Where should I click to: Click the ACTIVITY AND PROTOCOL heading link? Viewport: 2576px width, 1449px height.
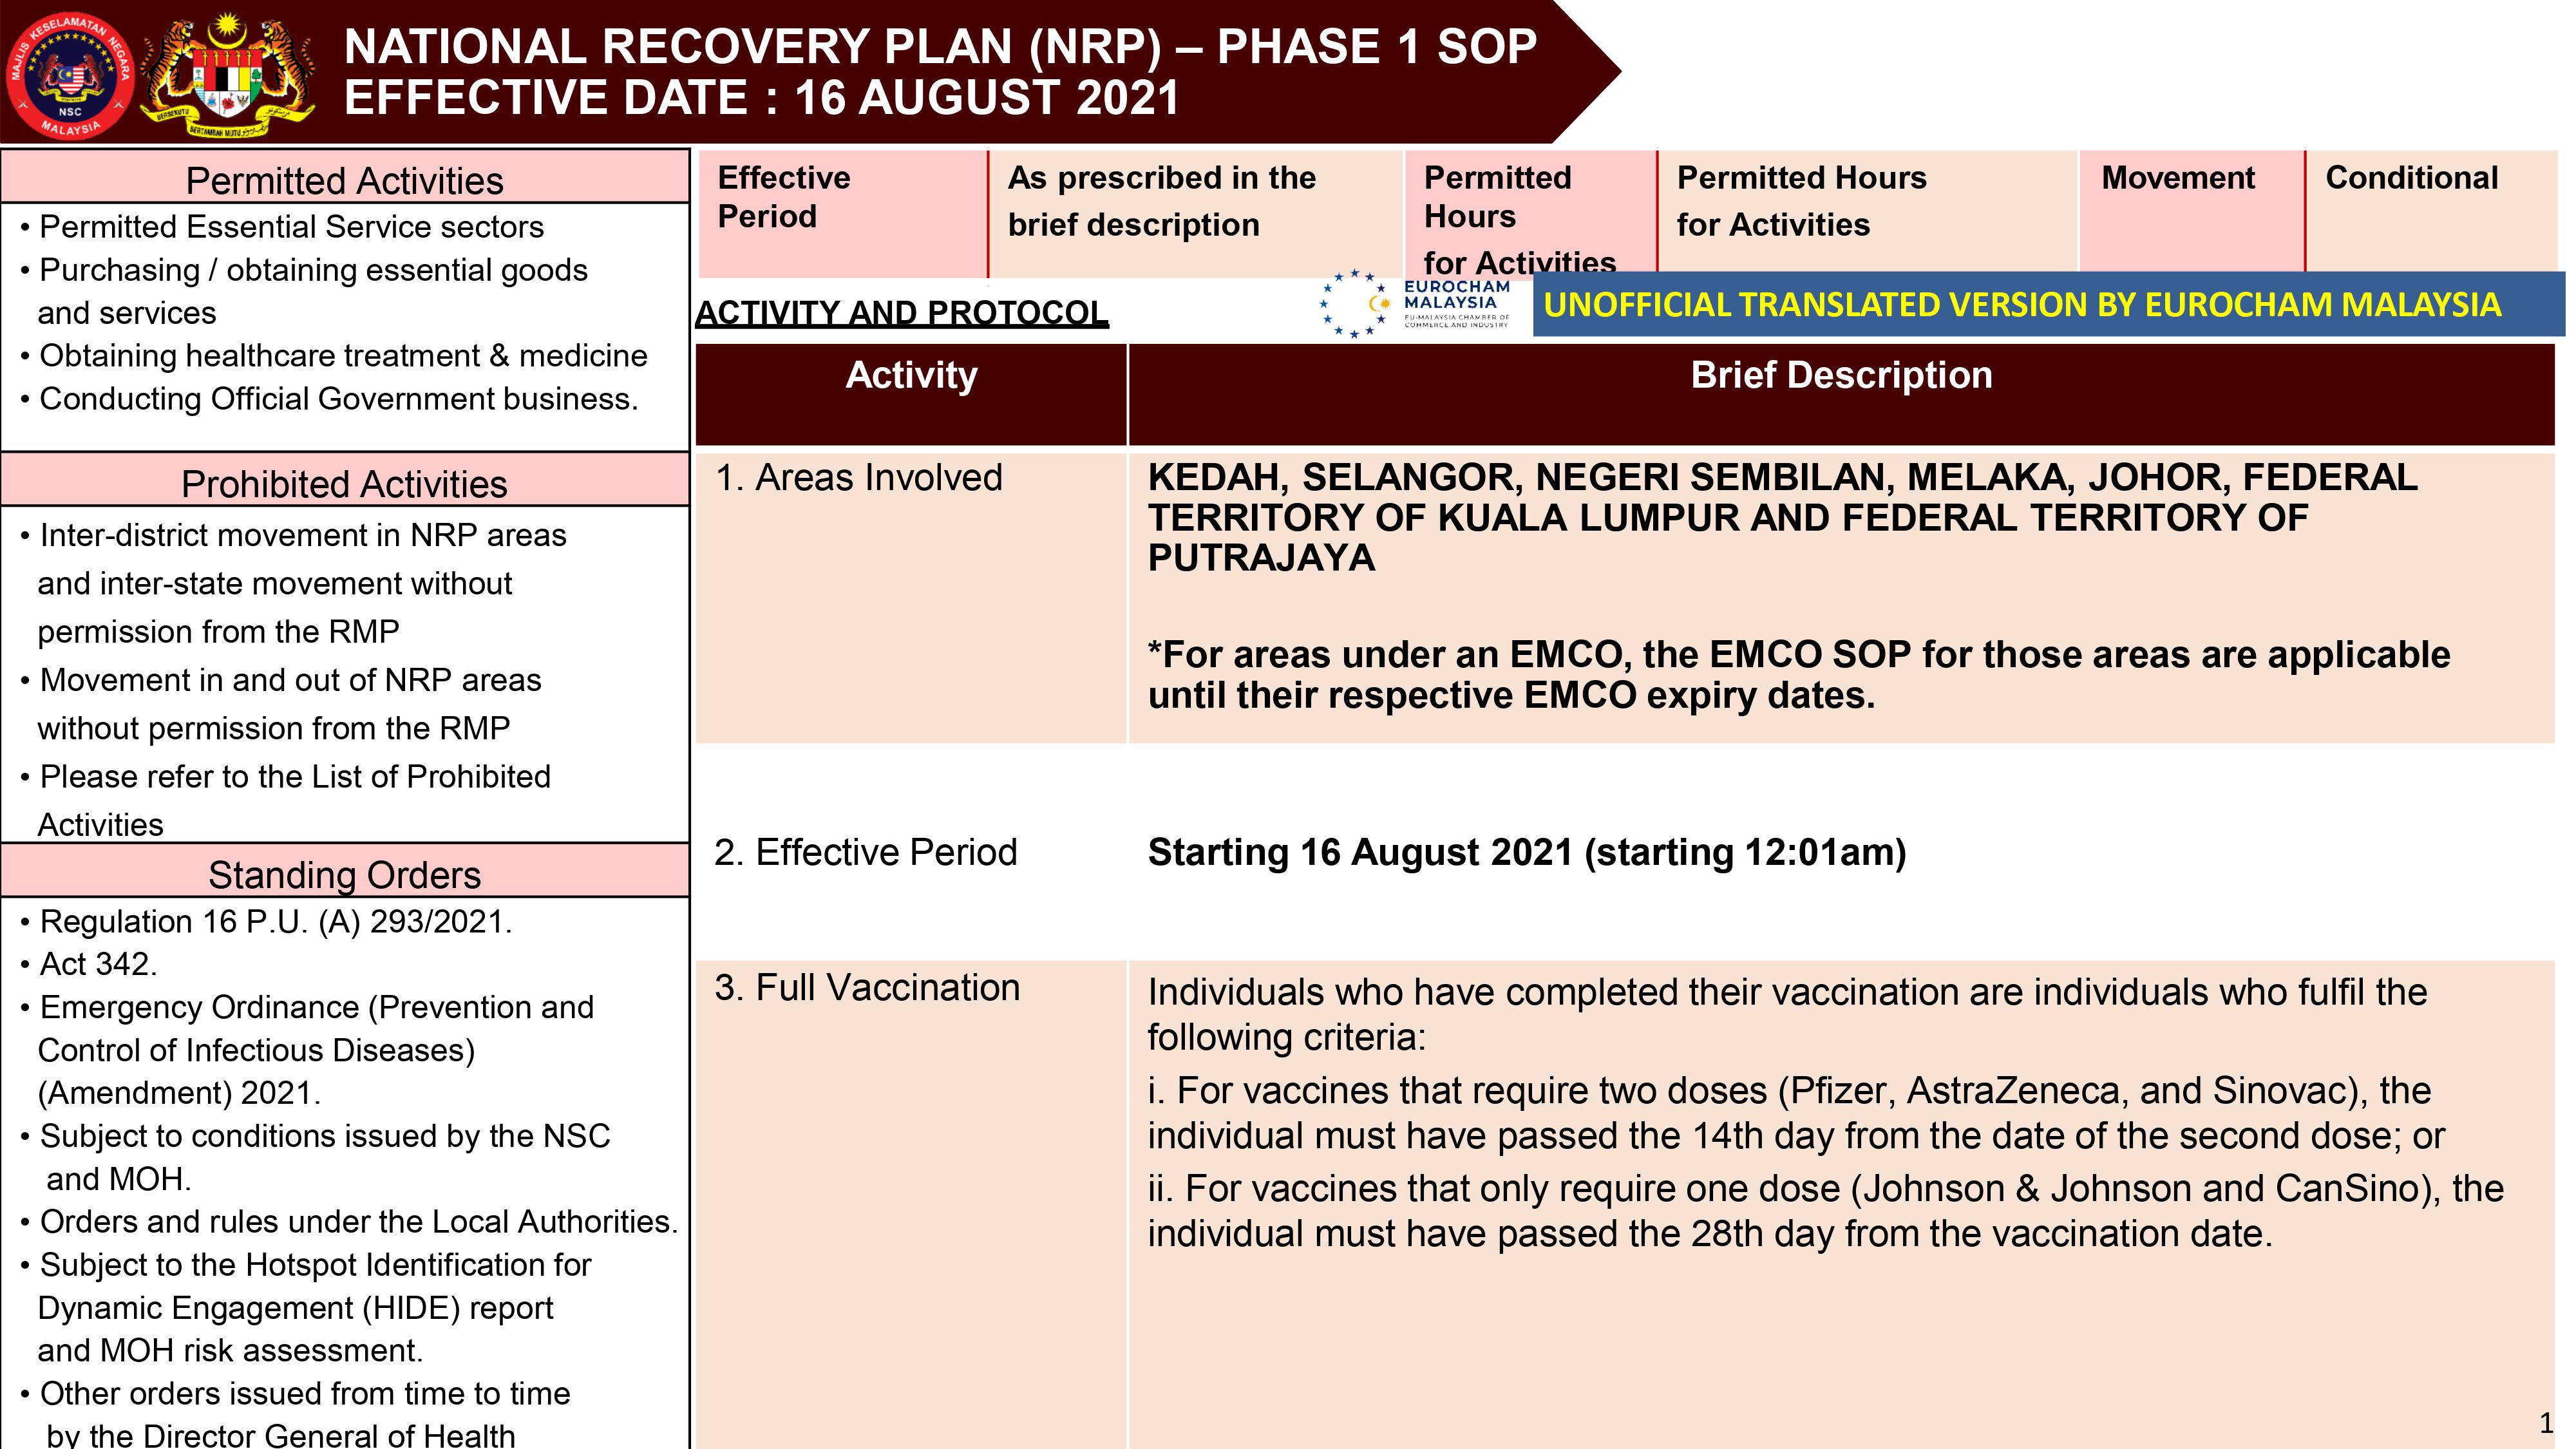pyautogui.click(x=900, y=312)
